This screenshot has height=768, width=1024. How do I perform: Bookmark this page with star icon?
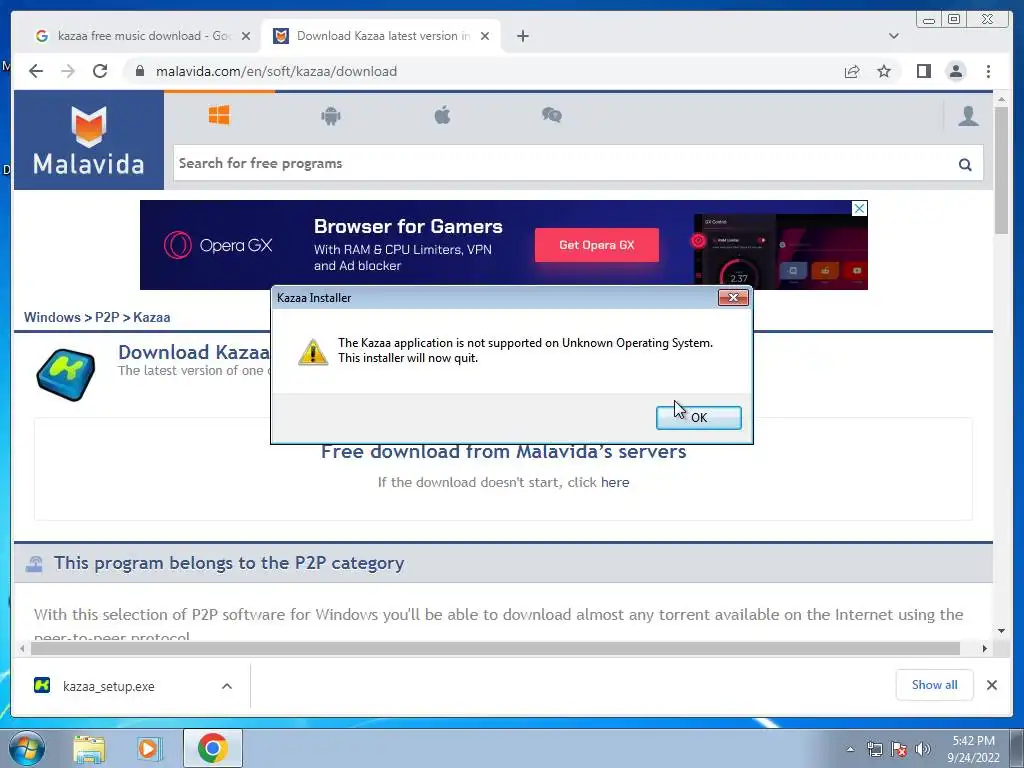884,71
